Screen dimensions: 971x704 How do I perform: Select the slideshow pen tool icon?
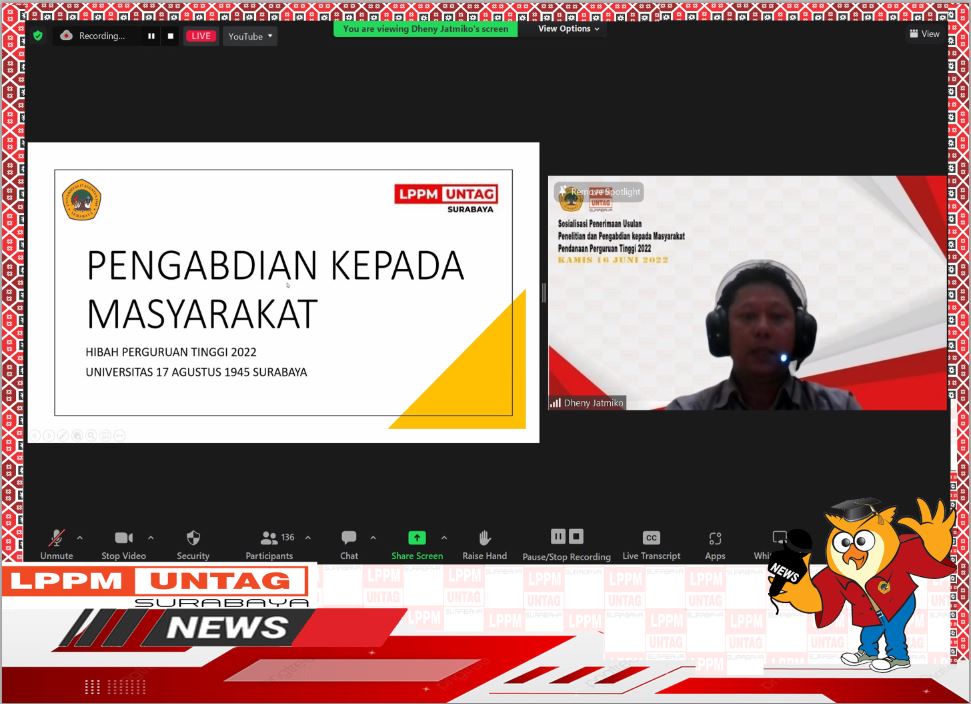[63, 435]
